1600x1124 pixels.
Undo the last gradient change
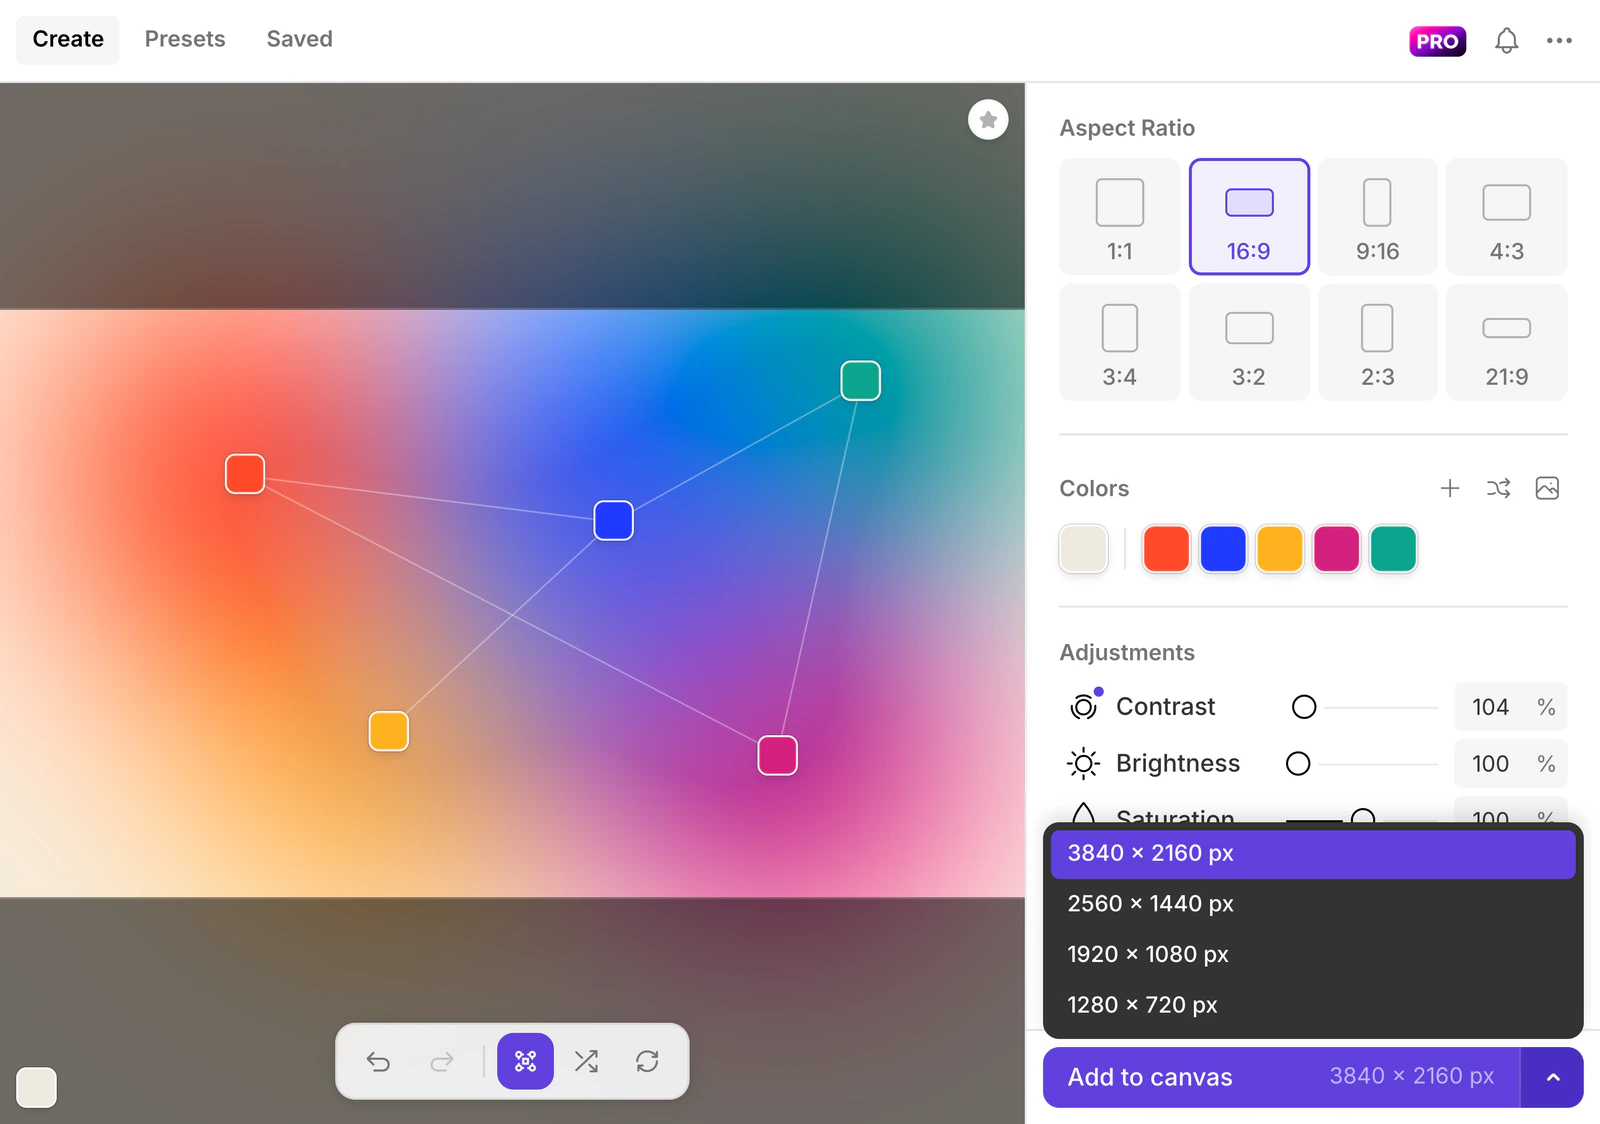[x=378, y=1061]
